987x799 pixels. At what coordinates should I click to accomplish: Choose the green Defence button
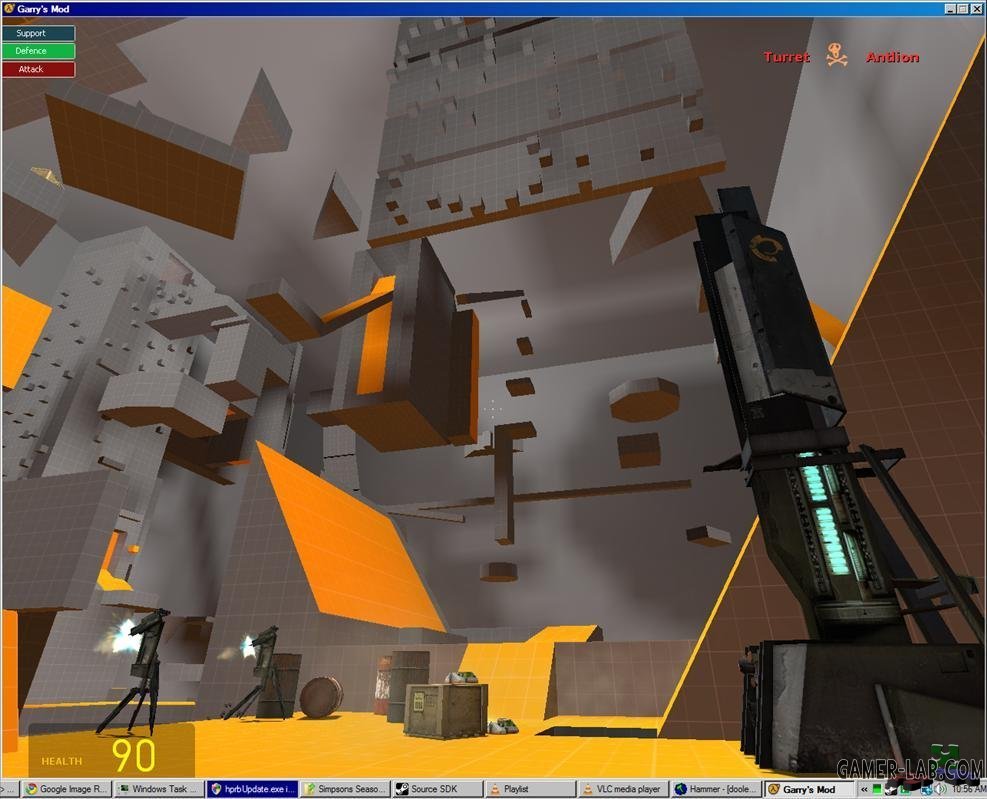click(x=38, y=51)
